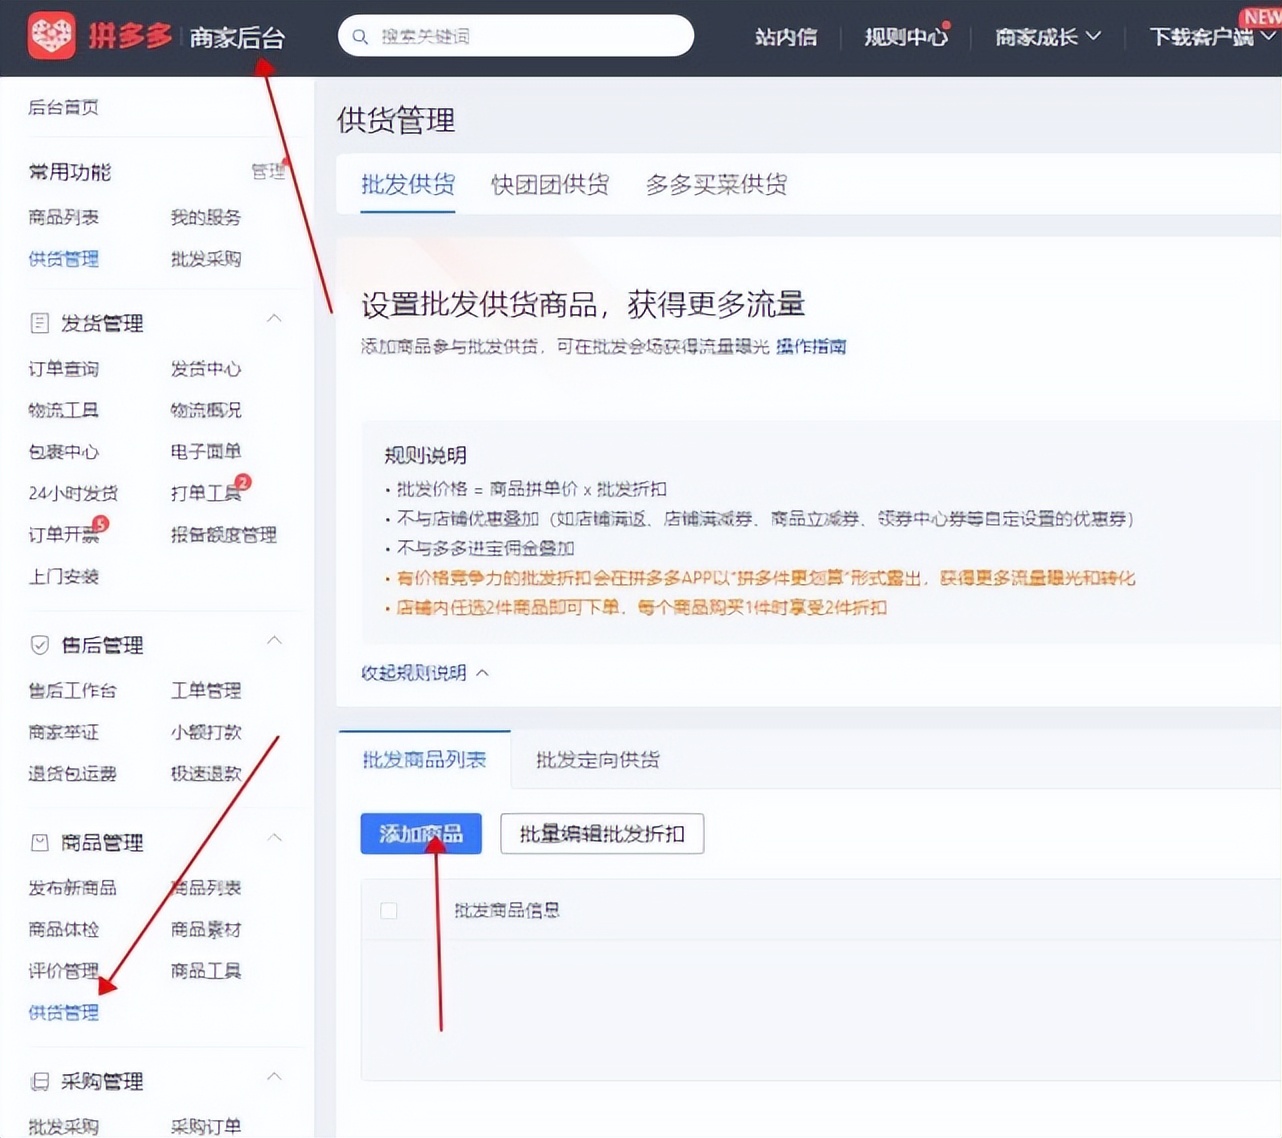Viewport: 1282px width, 1138px height.
Task: Click the 商品管理 section icon
Action: [40, 842]
